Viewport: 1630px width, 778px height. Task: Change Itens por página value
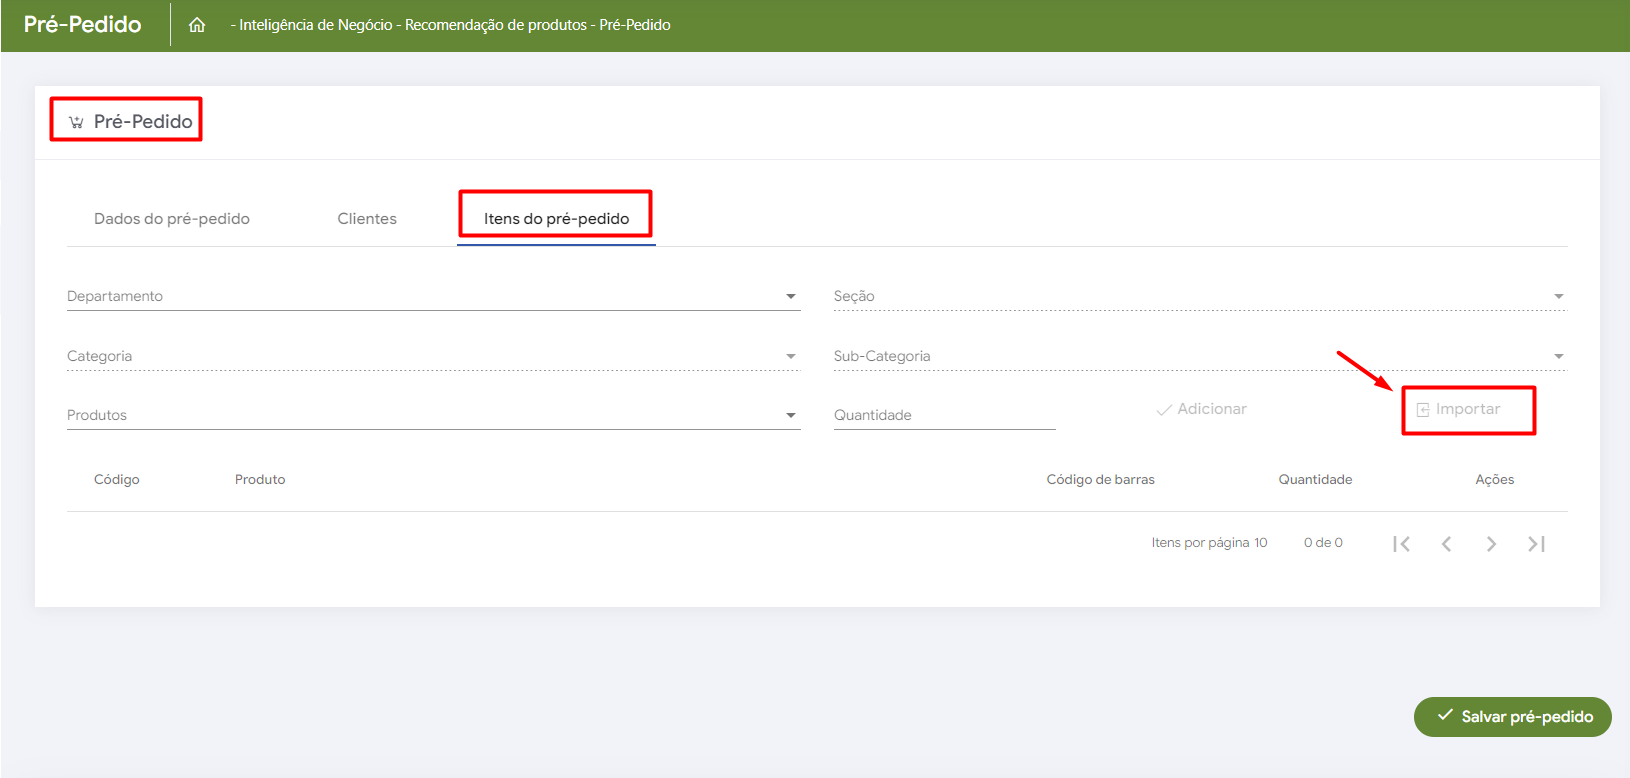(x=1260, y=543)
